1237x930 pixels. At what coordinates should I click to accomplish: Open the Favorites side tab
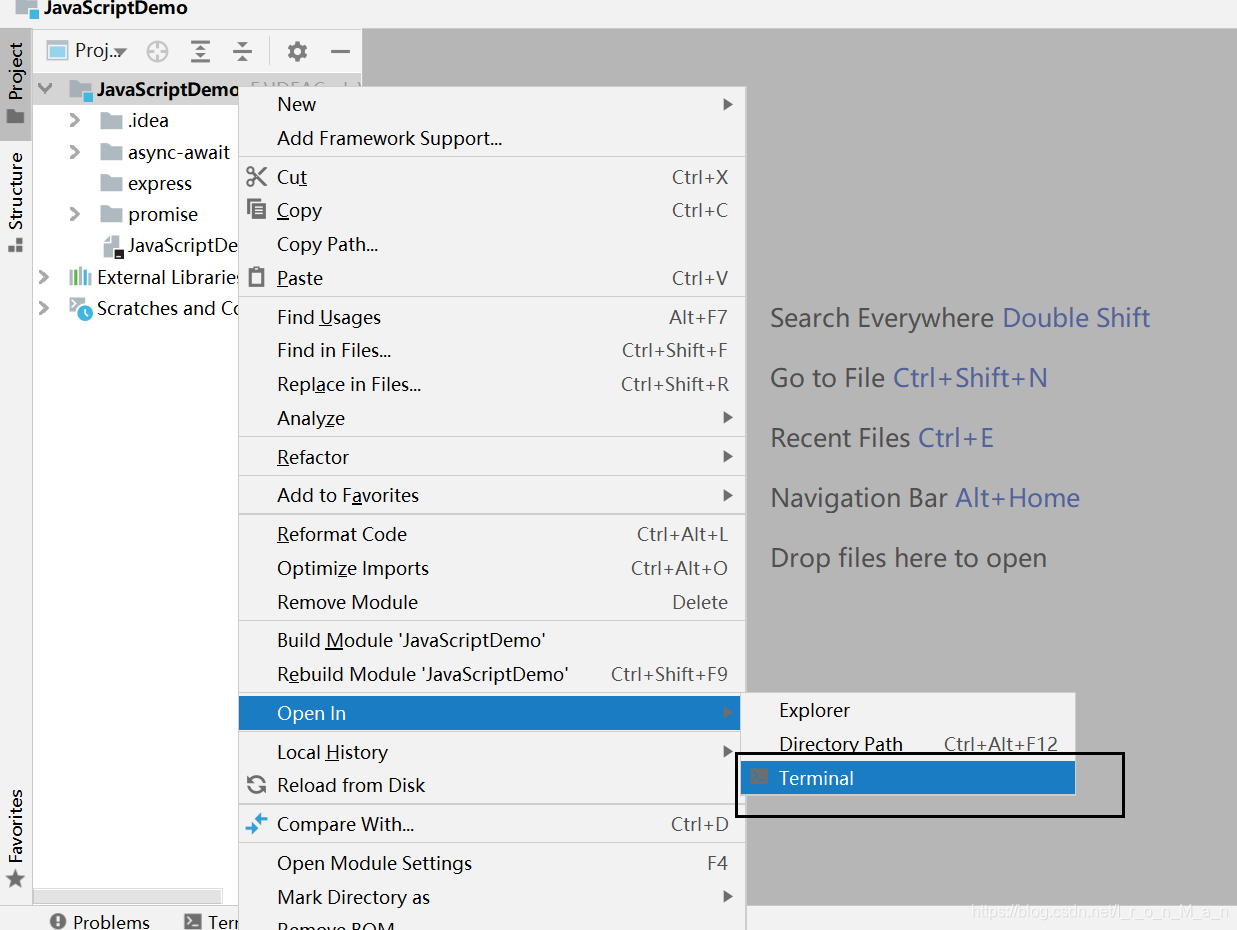point(15,838)
